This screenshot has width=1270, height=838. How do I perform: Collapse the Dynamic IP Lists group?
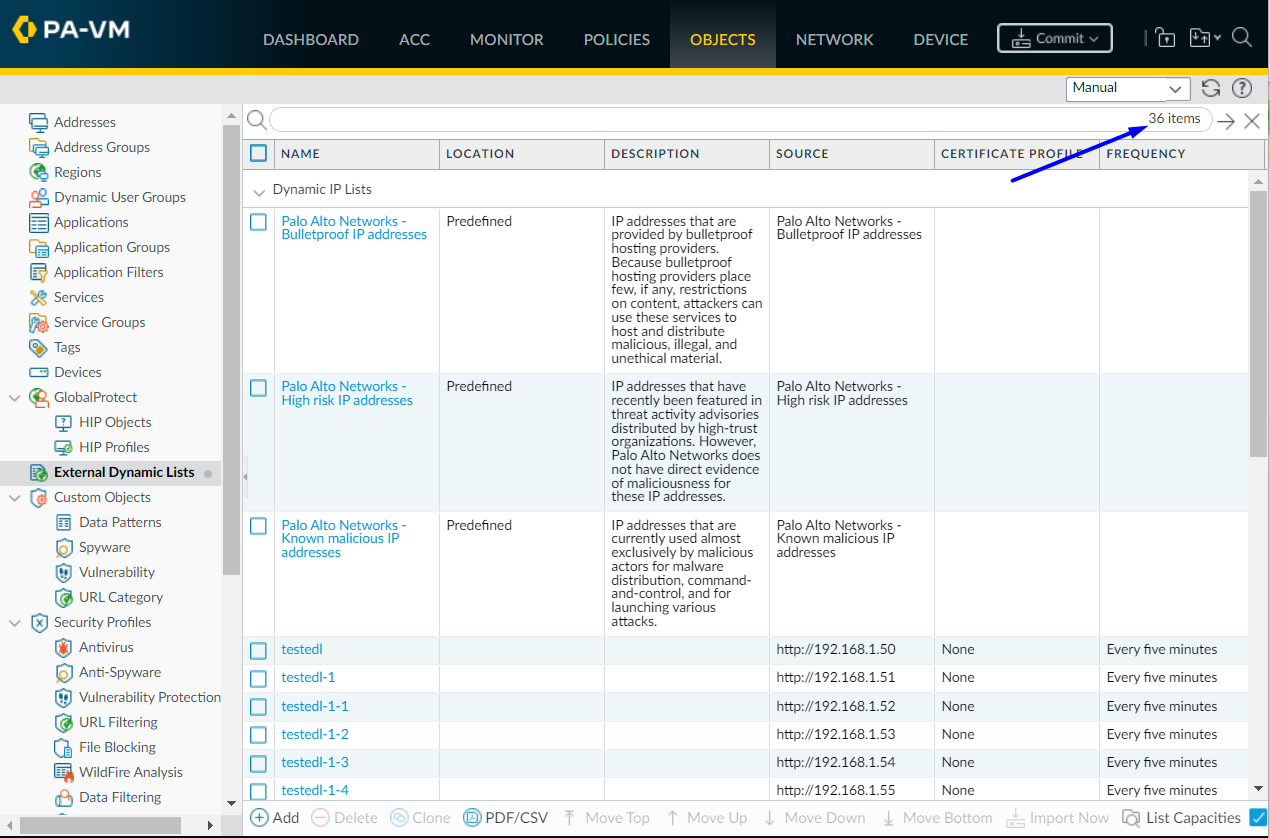point(259,189)
